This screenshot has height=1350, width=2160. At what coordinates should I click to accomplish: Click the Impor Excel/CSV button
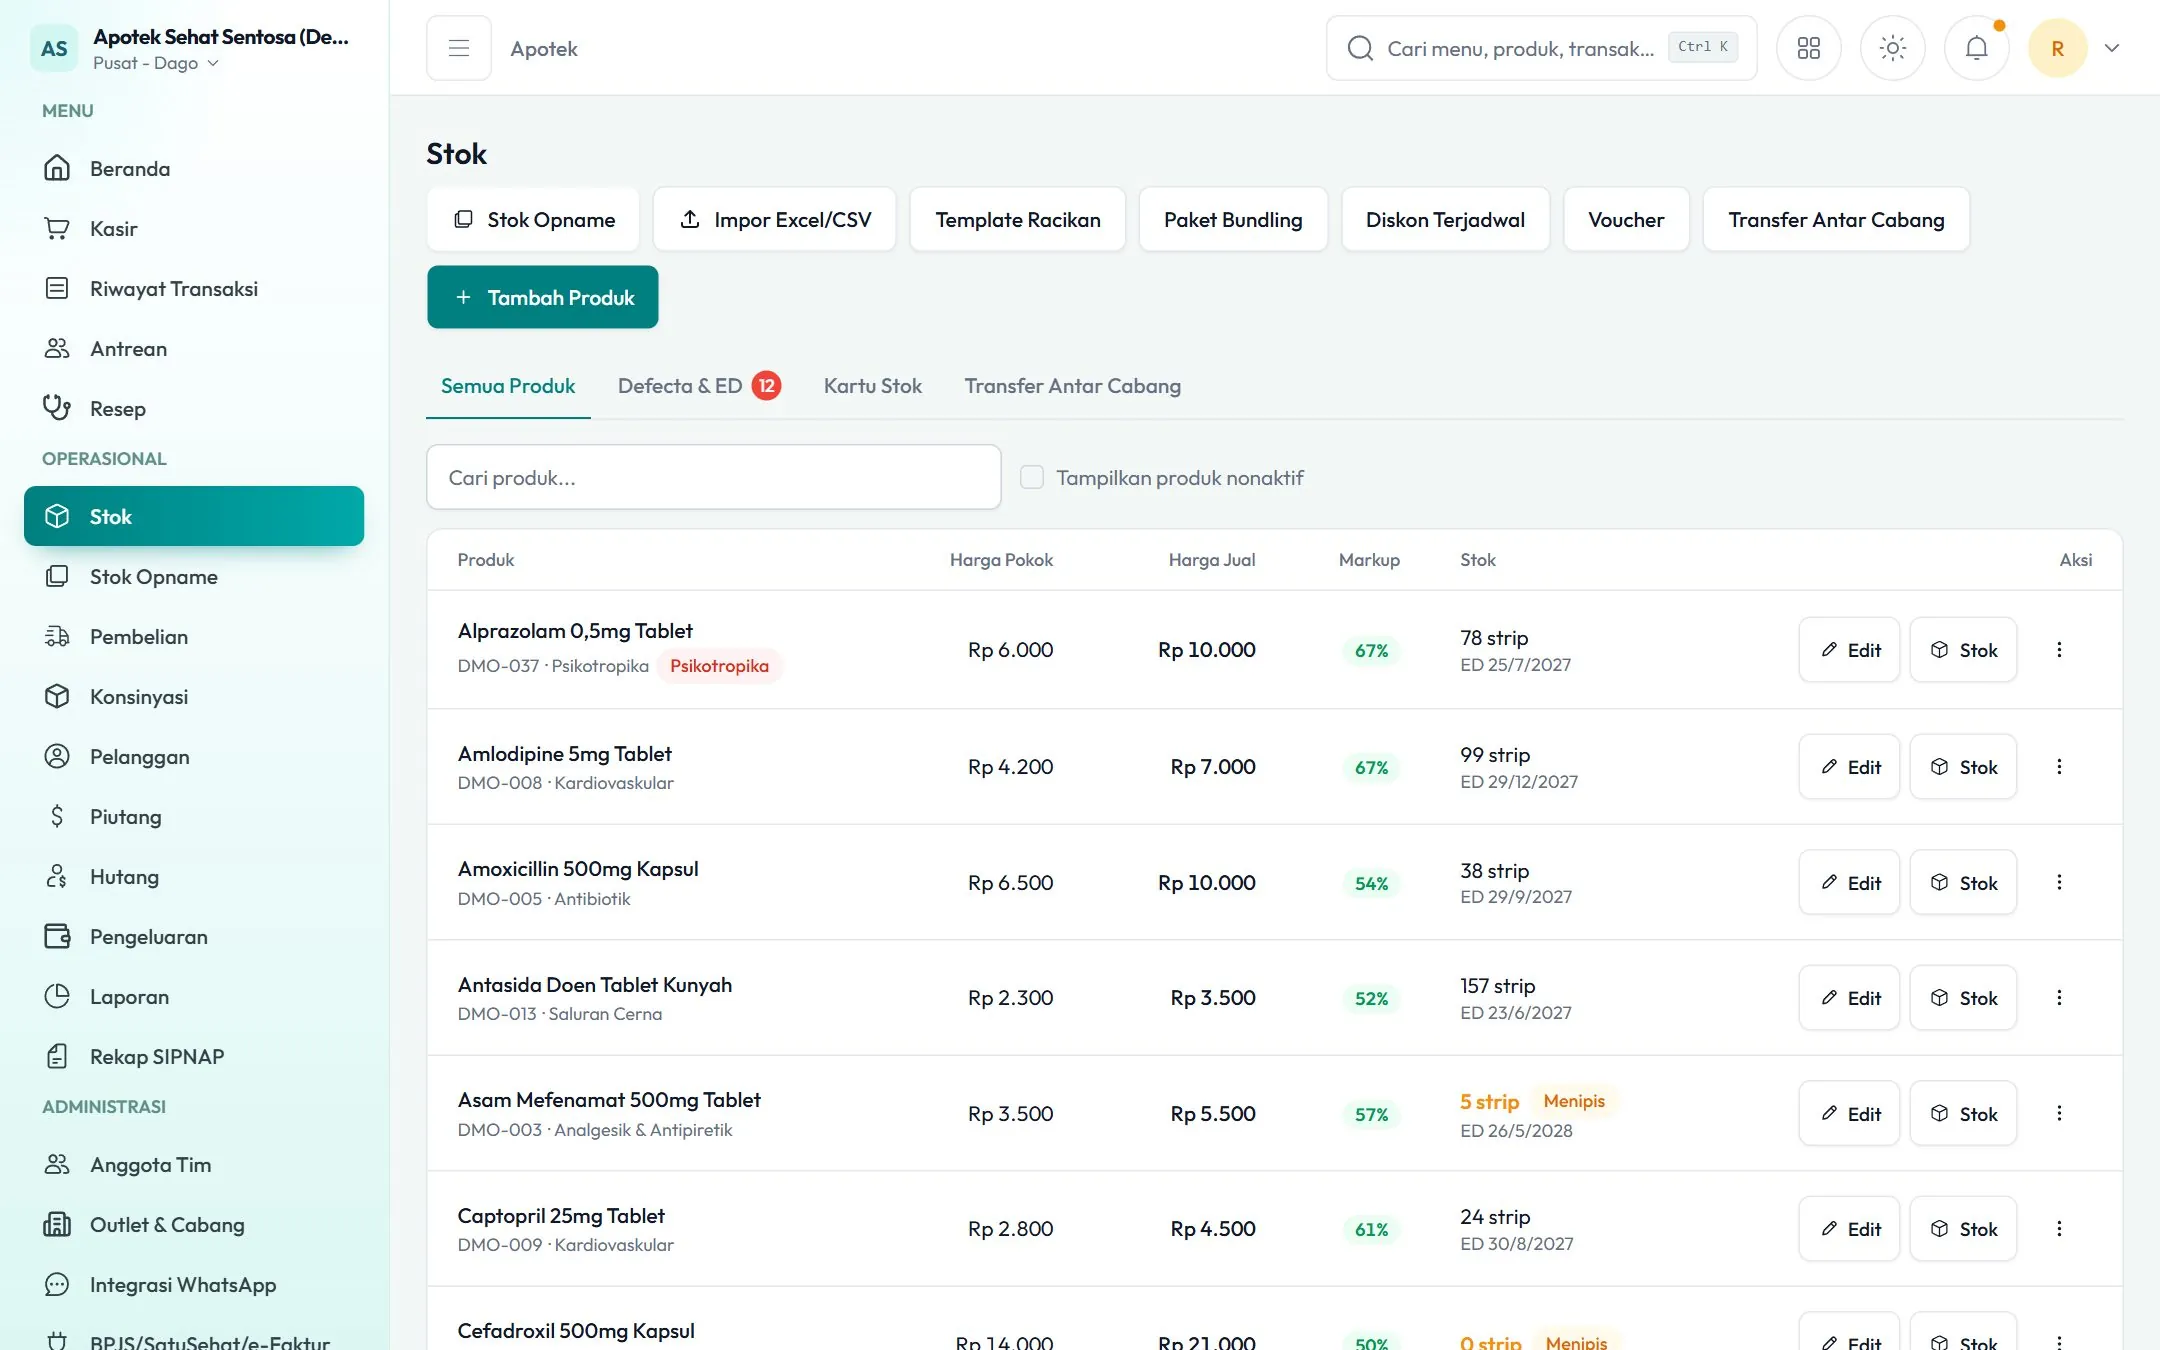(775, 219)
